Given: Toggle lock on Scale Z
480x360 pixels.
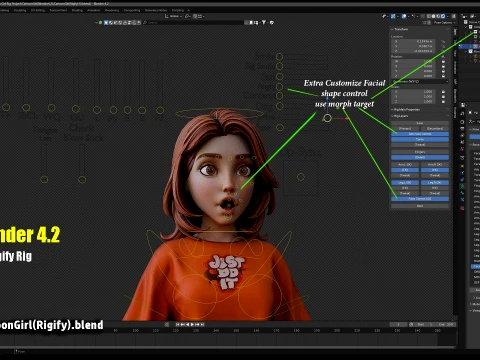Looking at the screenshot, I should pos(443,101).
